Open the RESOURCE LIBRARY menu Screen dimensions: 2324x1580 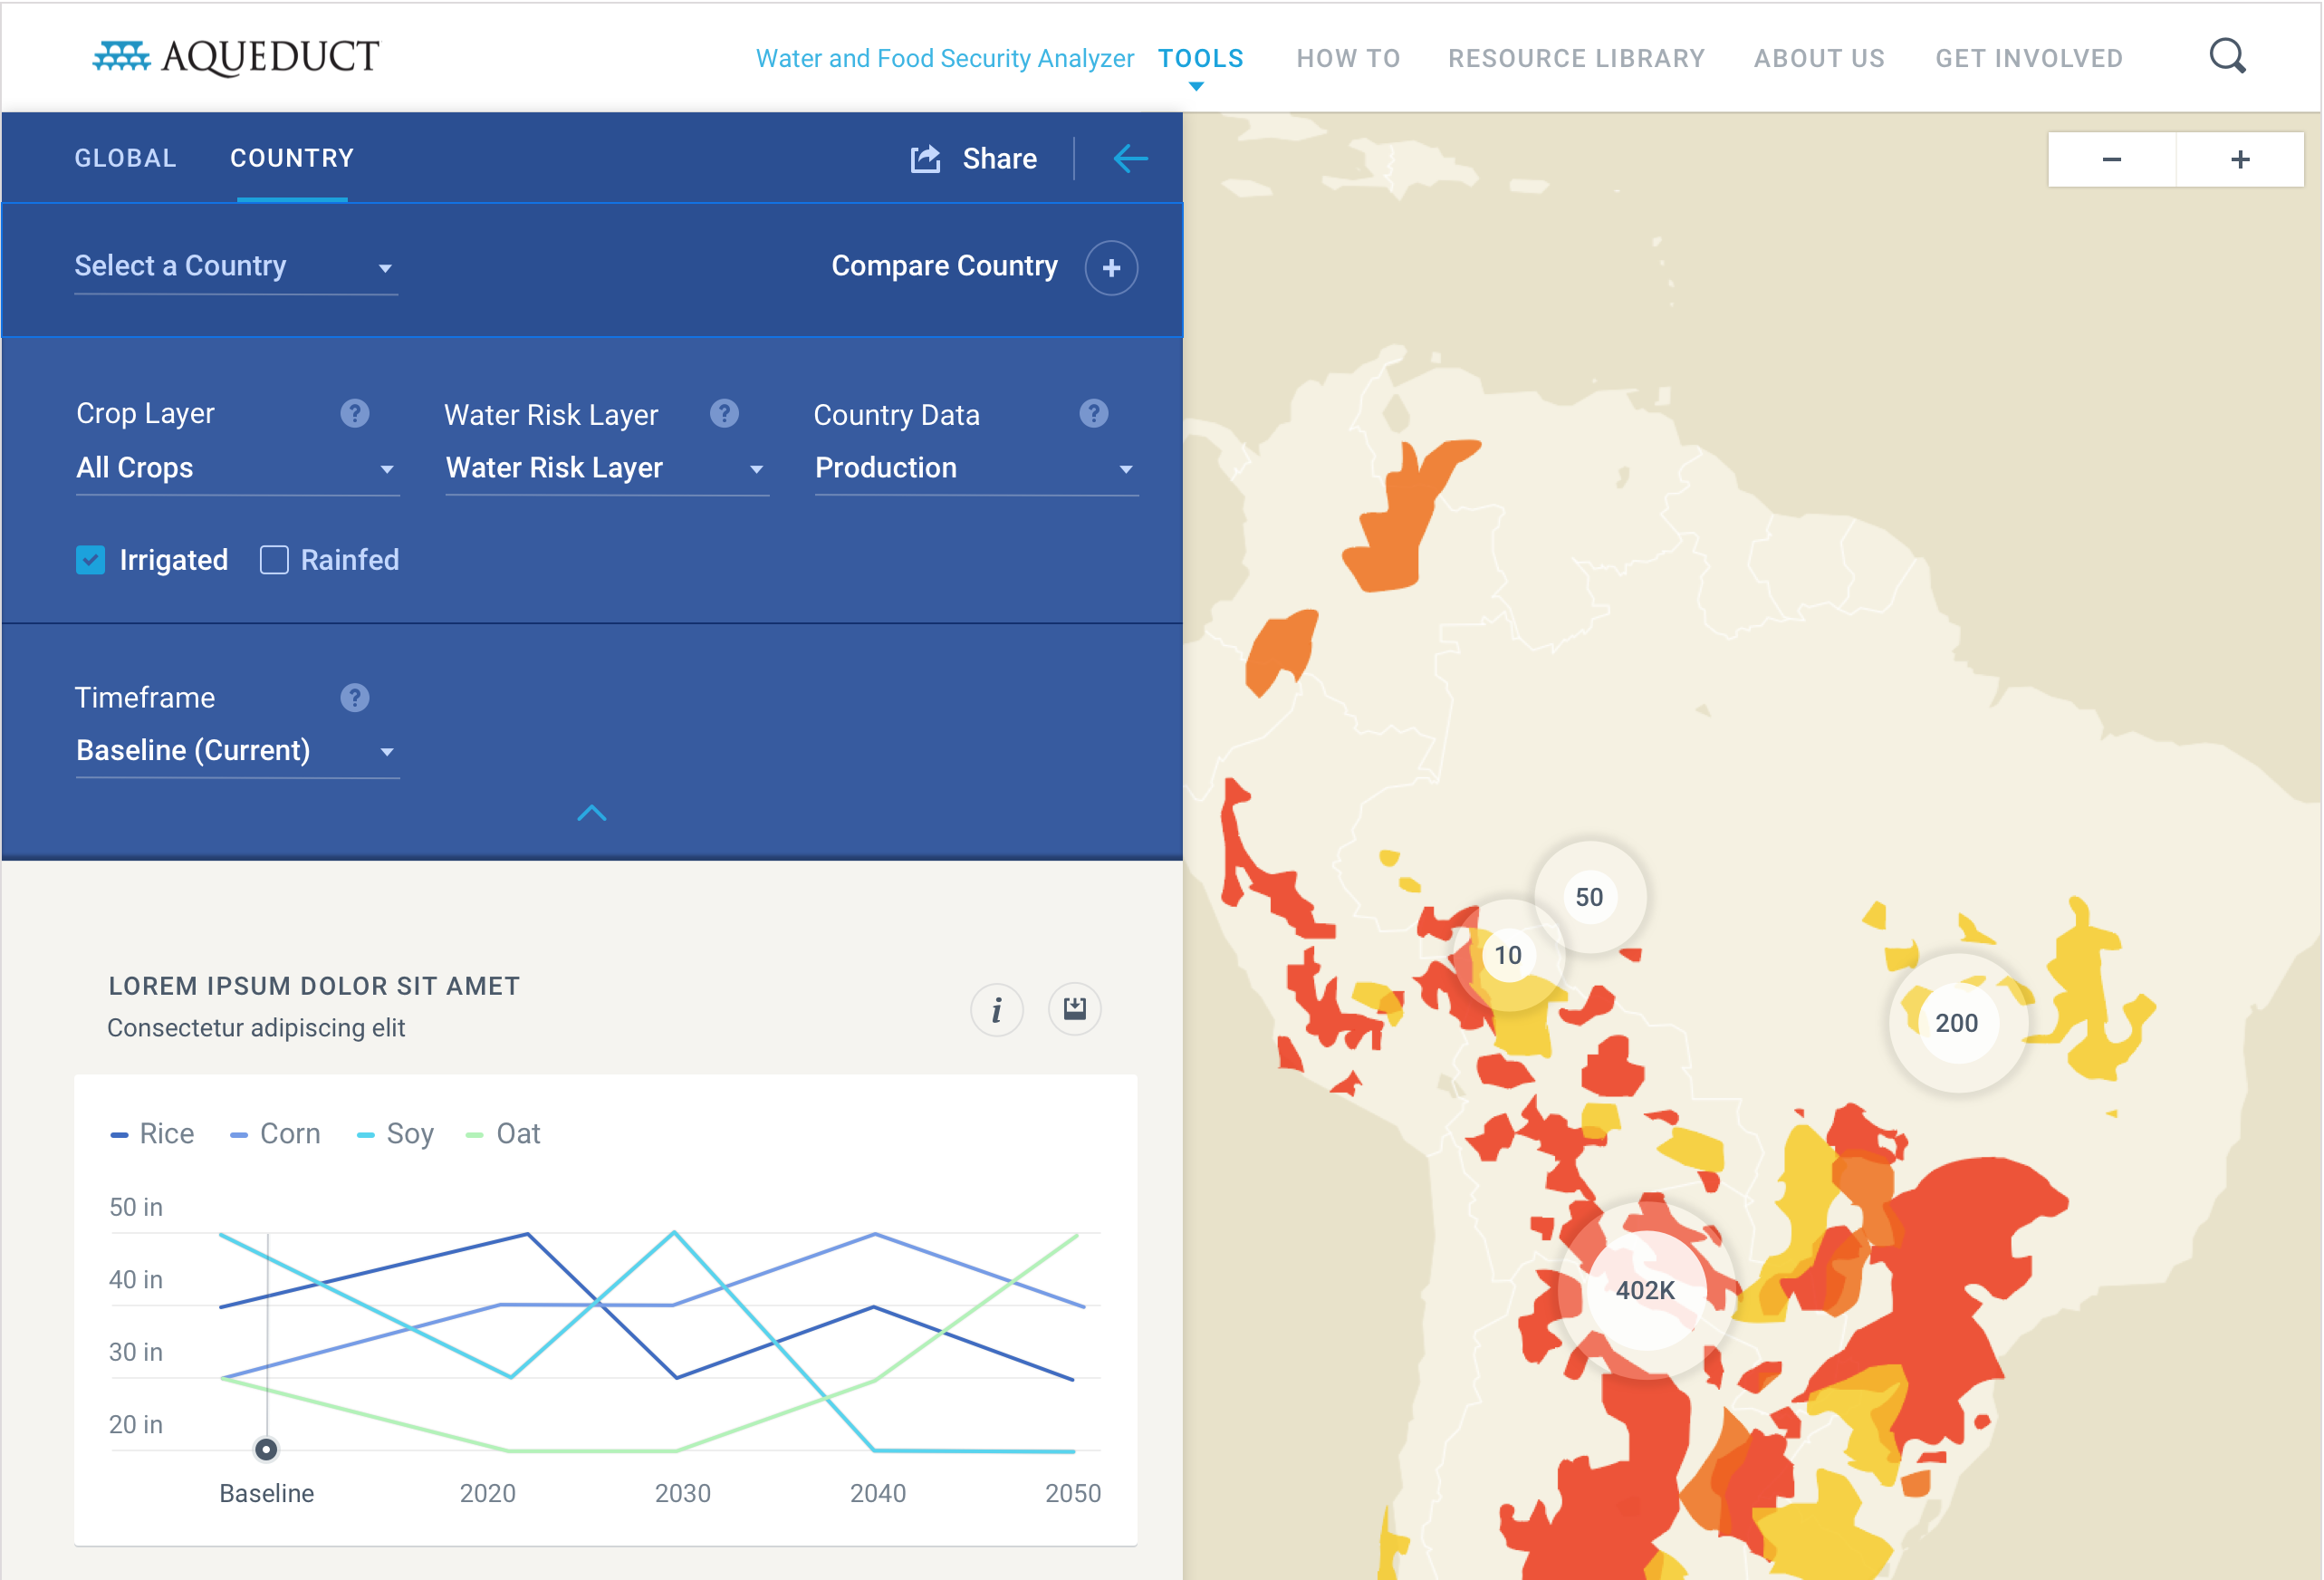[1576, 58]
